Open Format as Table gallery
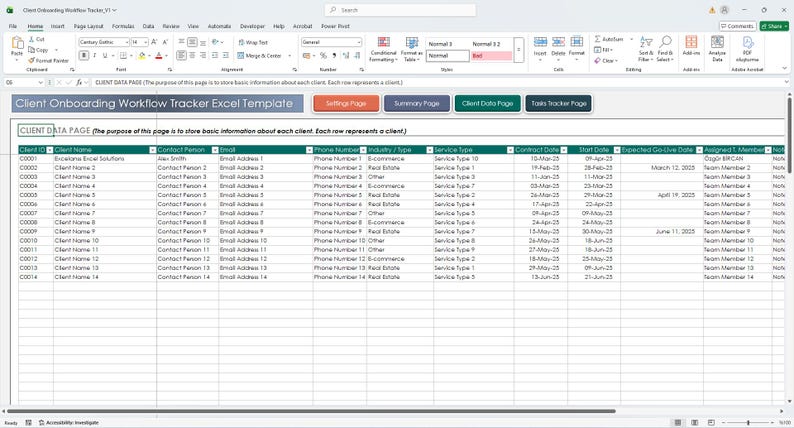The height and width of the screenshot is (428, 794). click(x=412, y=49)
